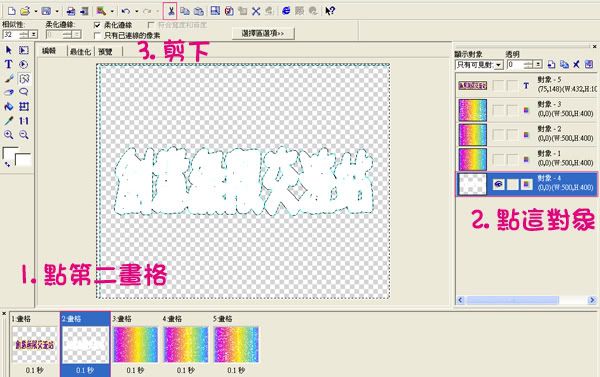The image size is (600, 377).
Task: Switch to the 編輯 tab
Action: [49, 51]
